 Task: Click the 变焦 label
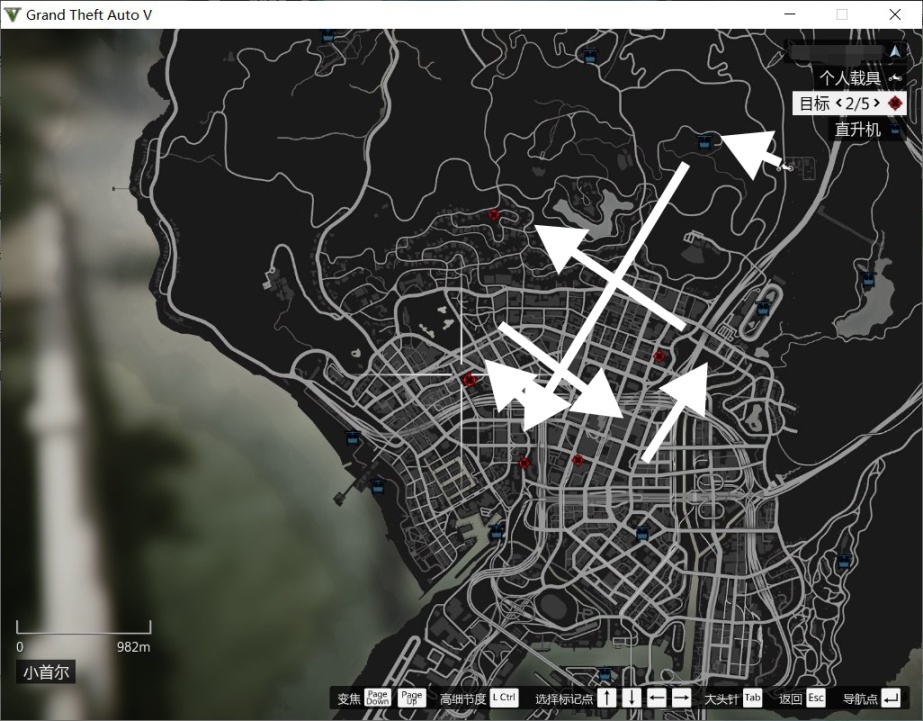coord(348,699)
